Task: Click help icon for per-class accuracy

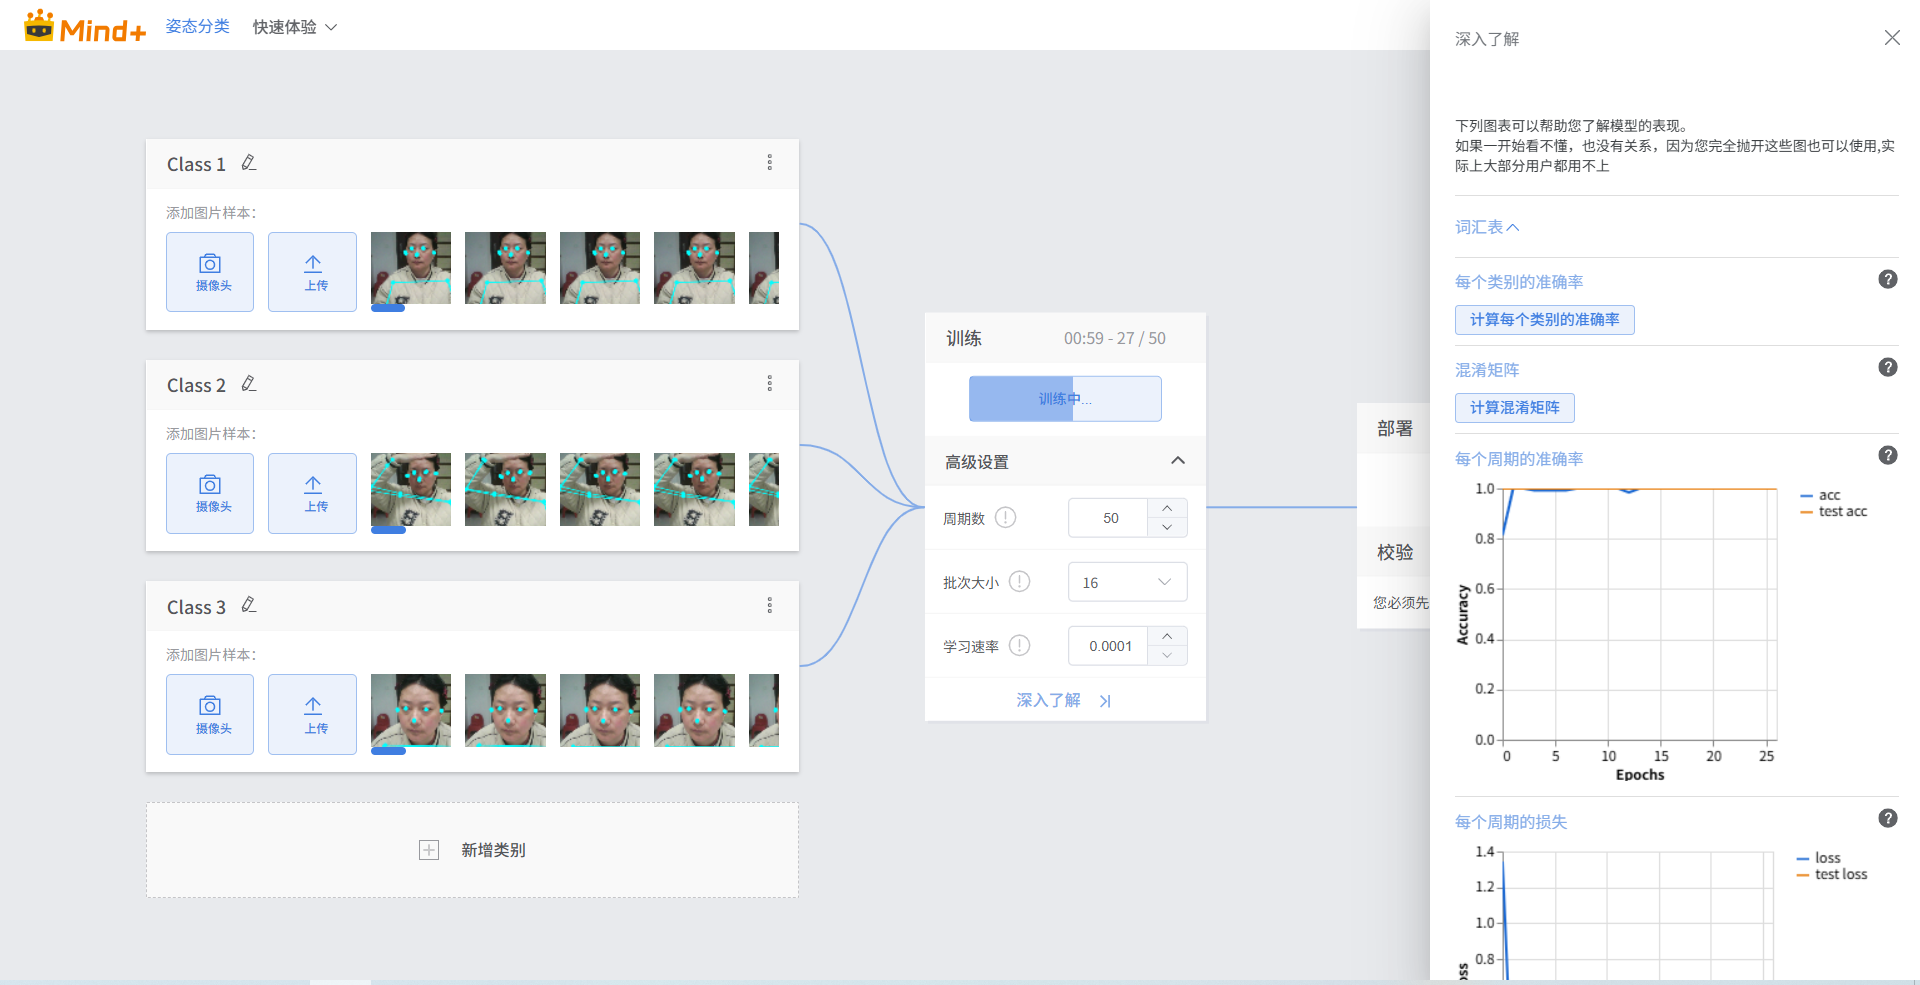Action: (x=1887, y=280)
